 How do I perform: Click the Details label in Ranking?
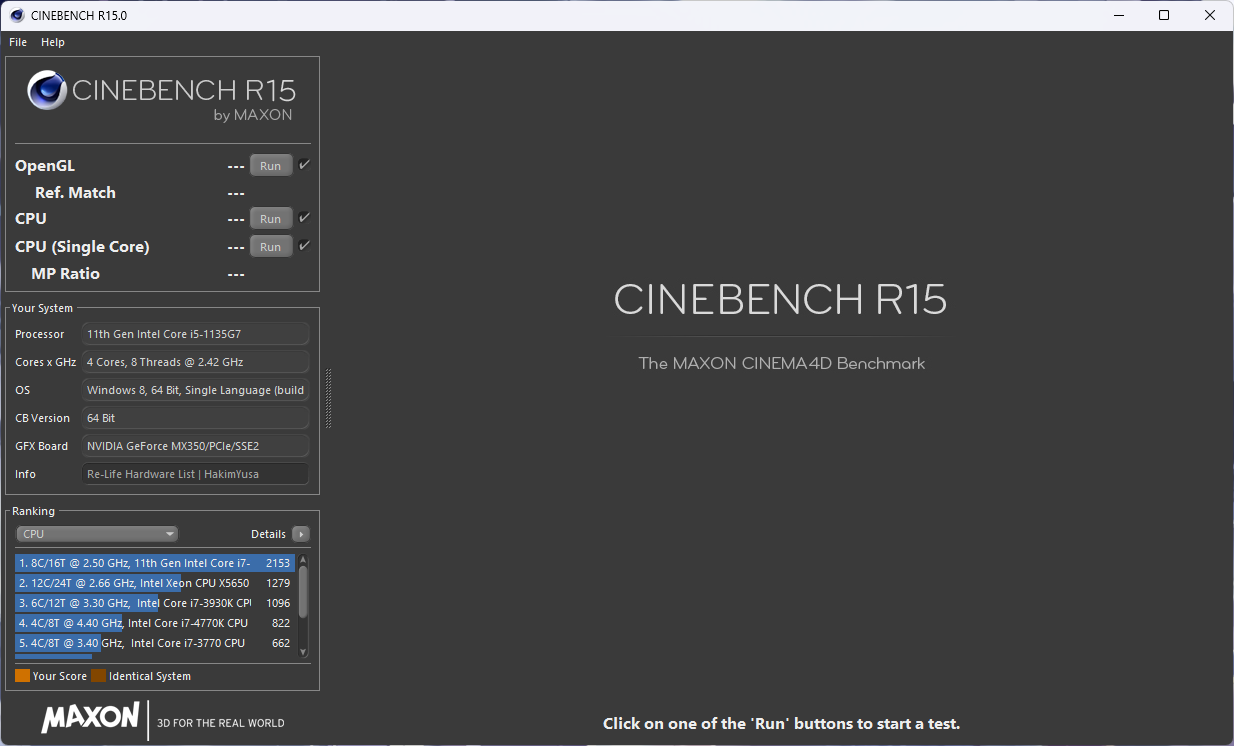click(268, 534)
